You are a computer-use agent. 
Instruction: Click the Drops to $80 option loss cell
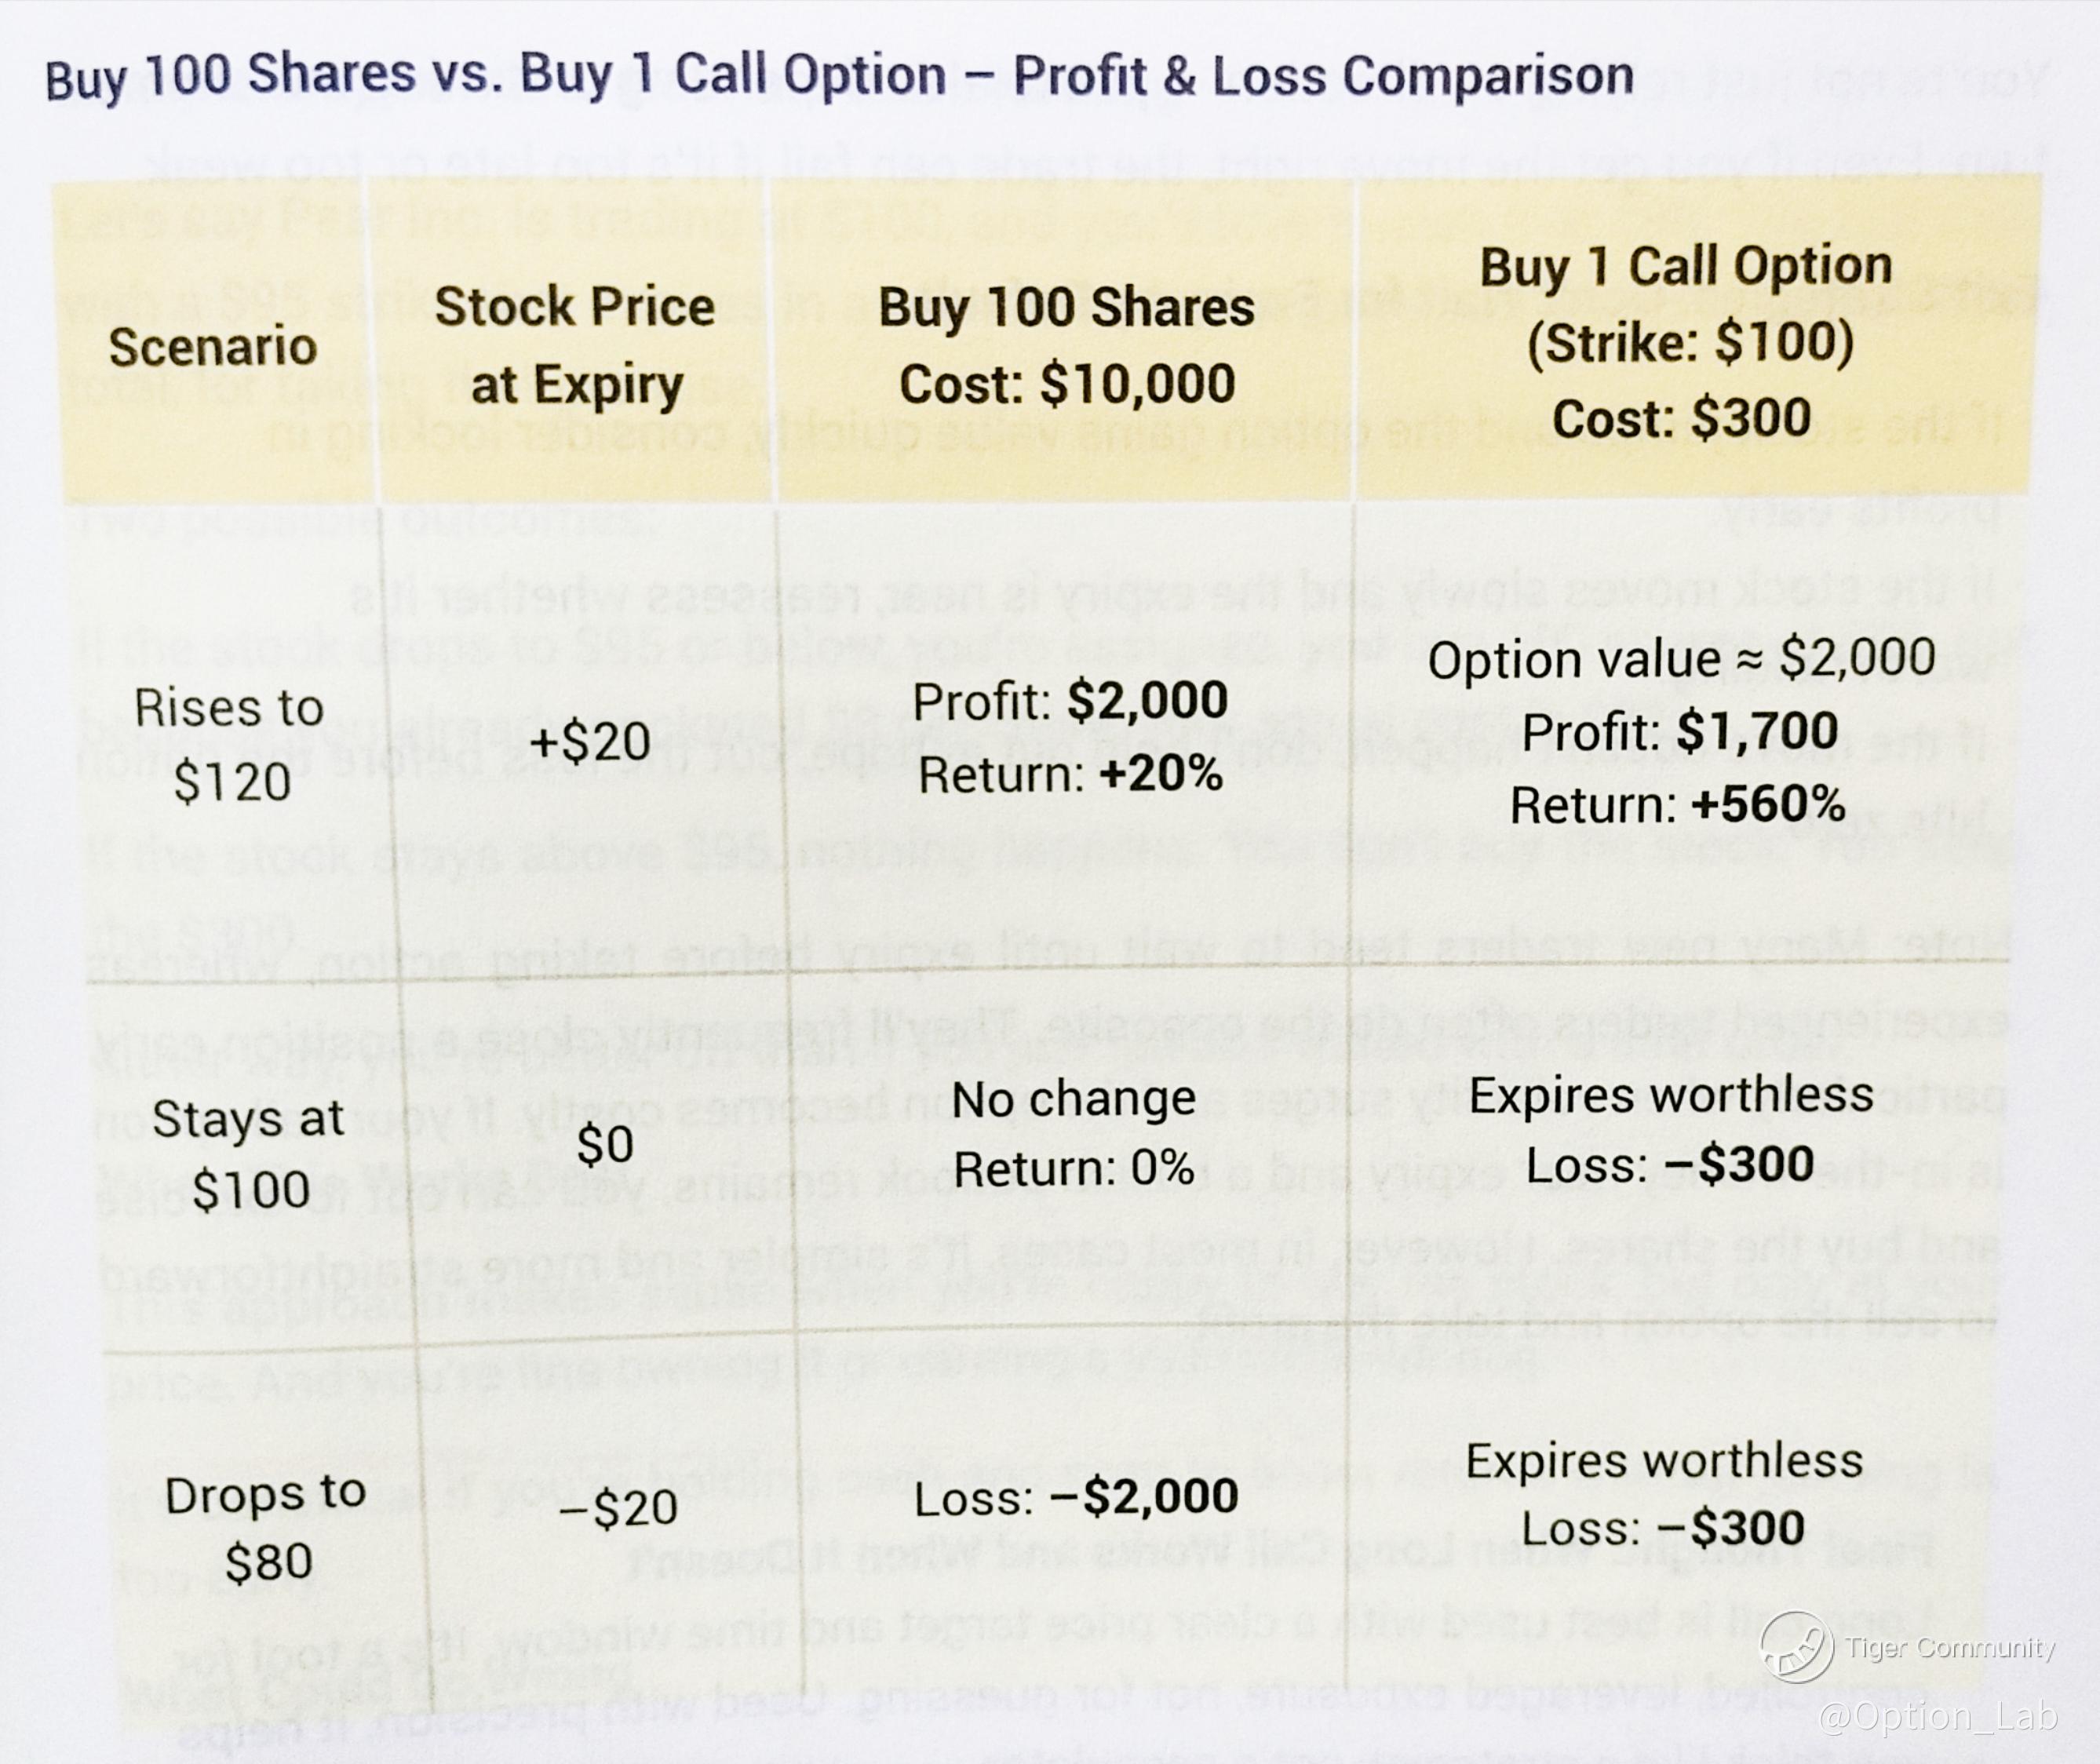pyautogui.click(x=1664, y=1494)
